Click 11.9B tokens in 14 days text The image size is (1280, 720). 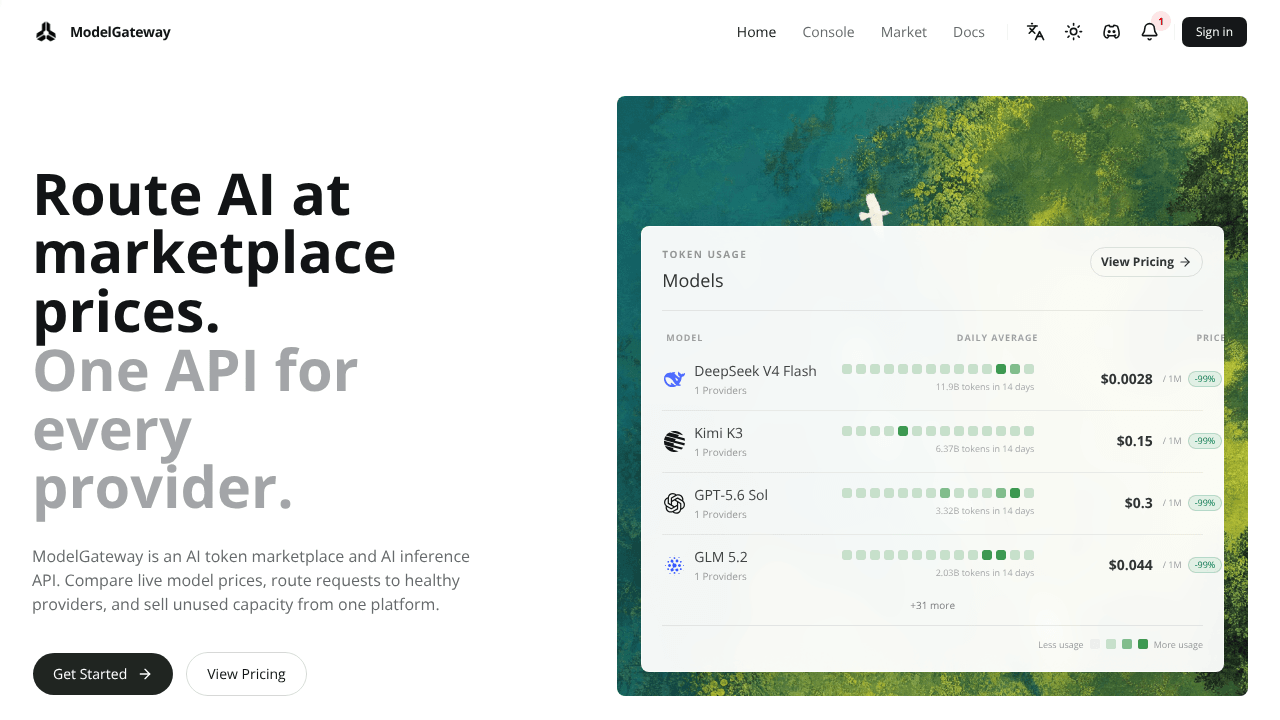click(x=985, y=387)
